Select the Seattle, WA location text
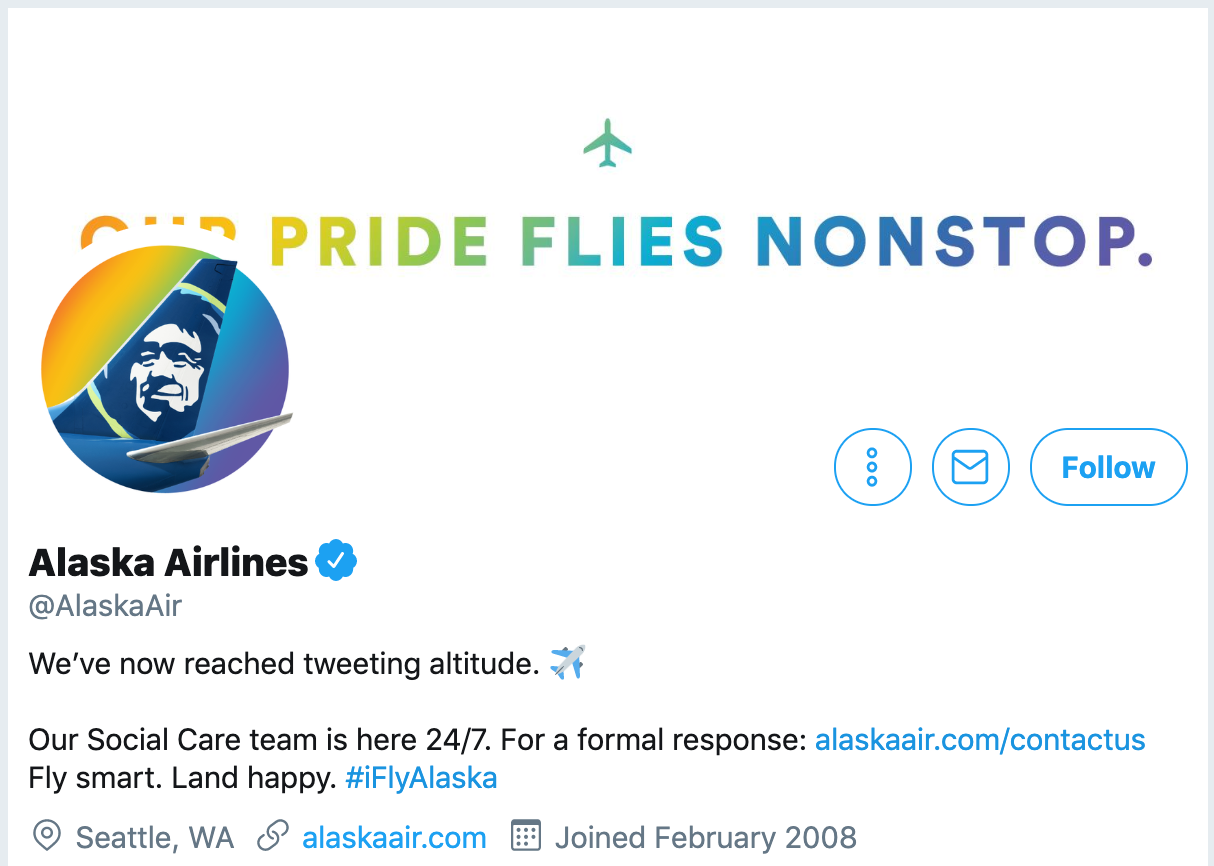 pyautogui.click(x=150, y=836)
